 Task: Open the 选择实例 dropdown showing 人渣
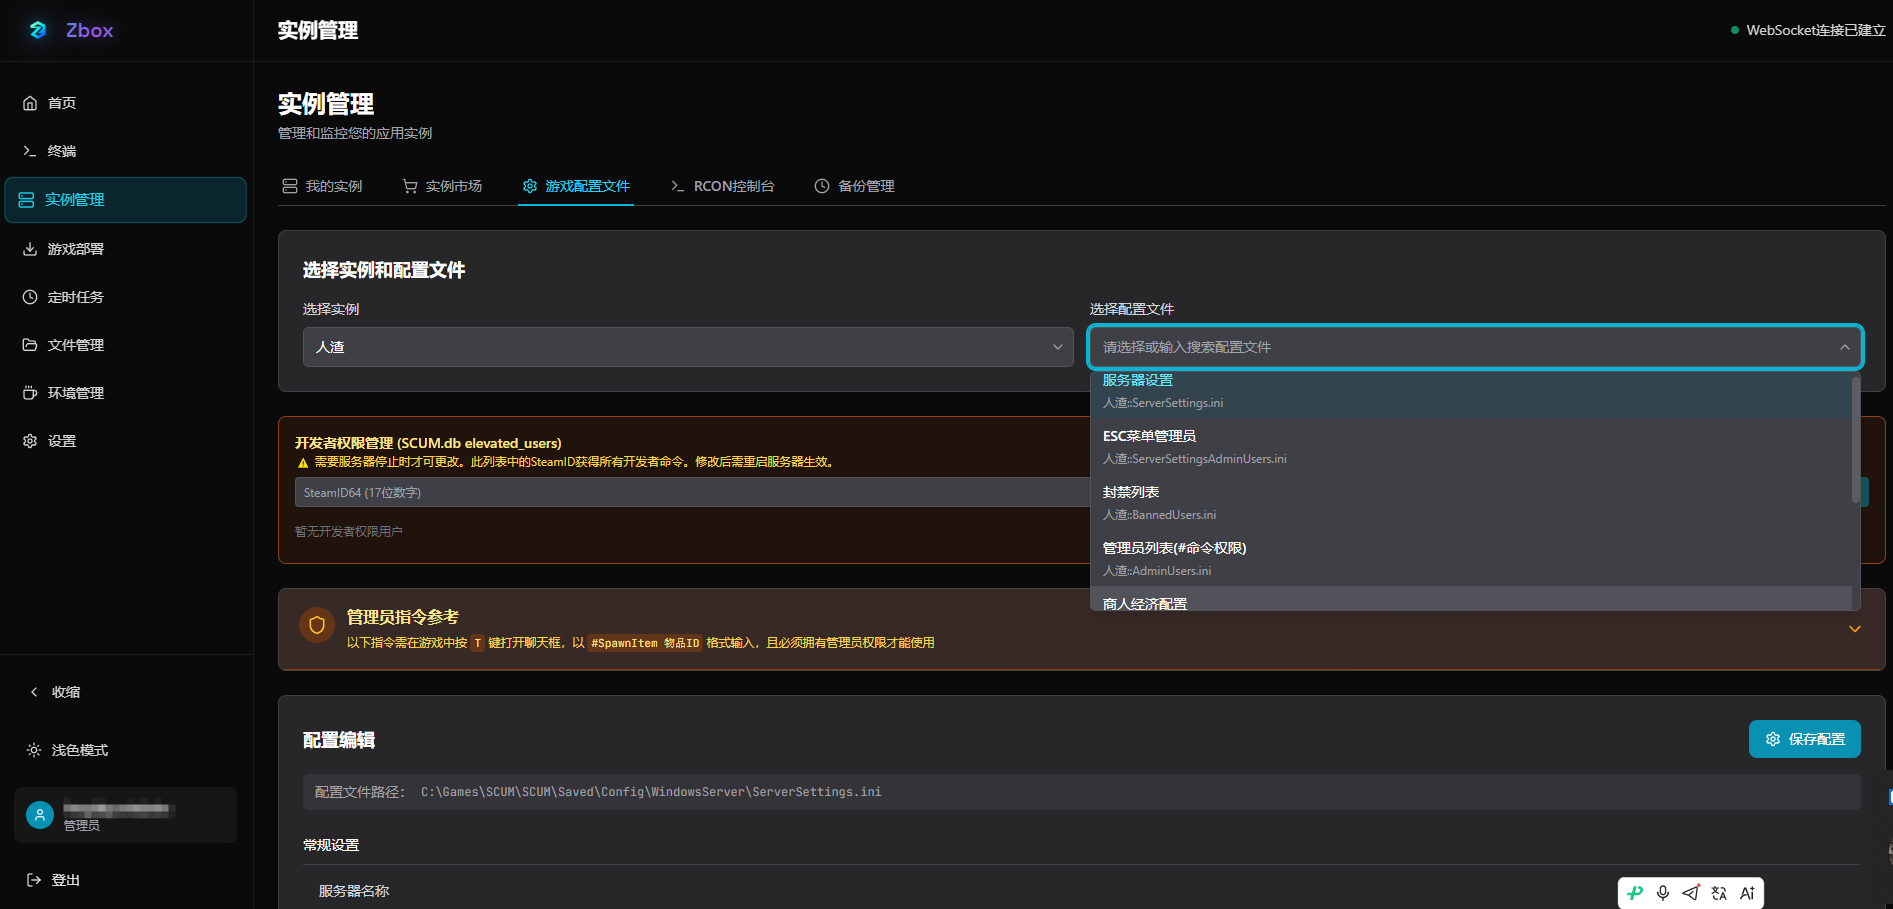point(688,347)
